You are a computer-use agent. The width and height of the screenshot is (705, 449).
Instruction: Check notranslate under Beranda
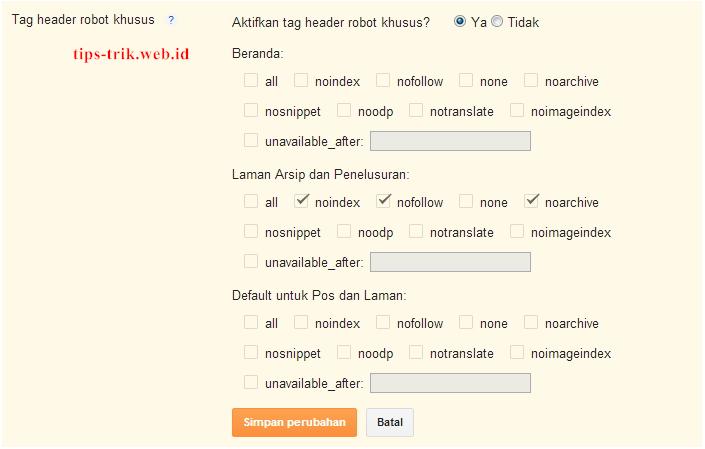[416, 110]
